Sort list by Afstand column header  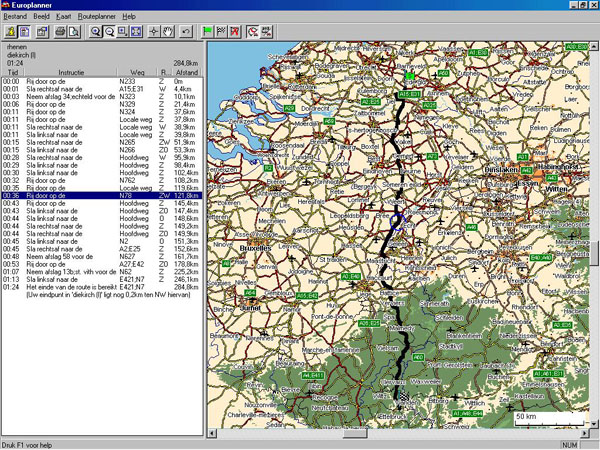[x=187, y=73]
